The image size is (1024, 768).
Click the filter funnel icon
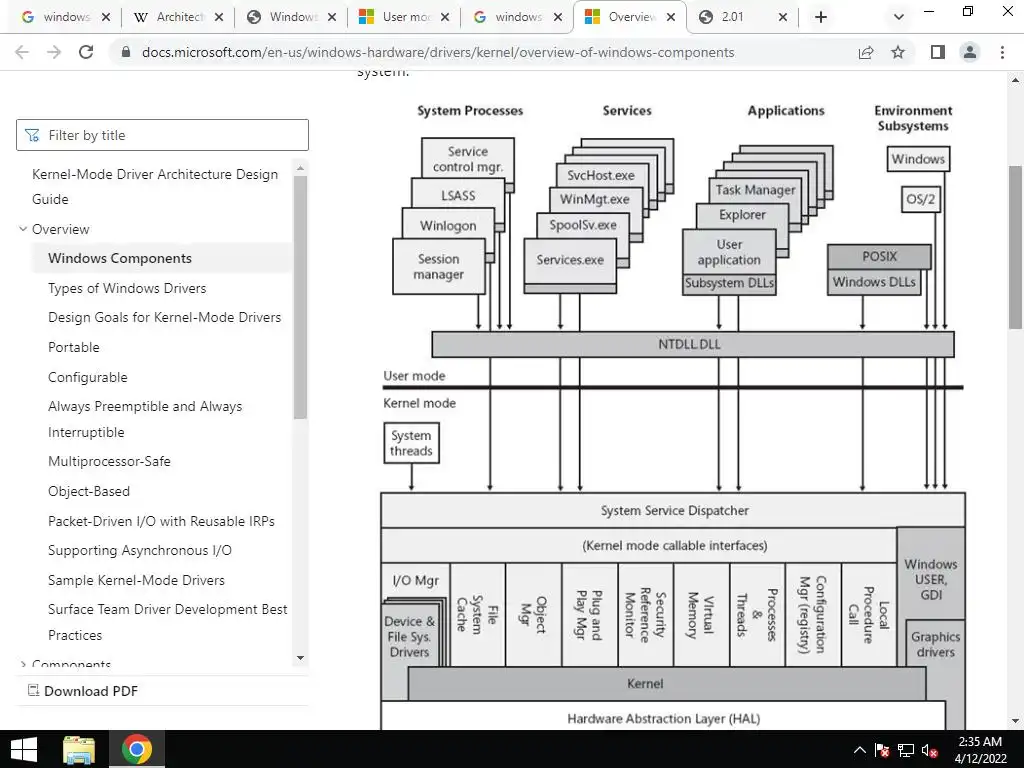31,135
